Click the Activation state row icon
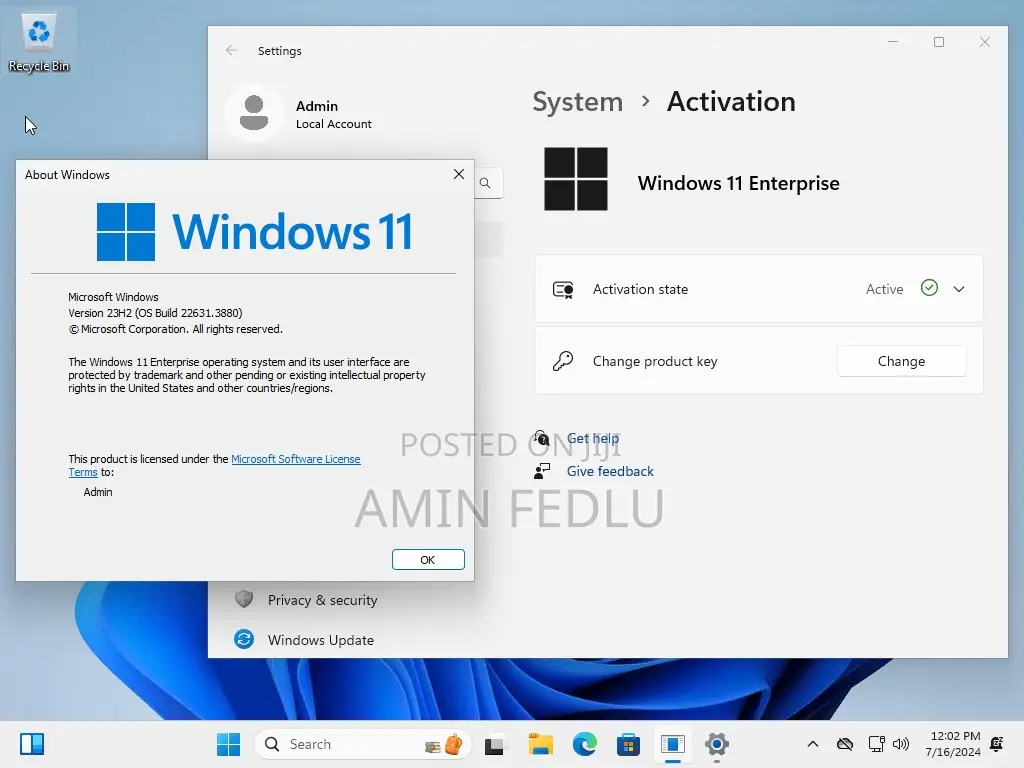1024x768 pixels. click(x=563, y=289)
